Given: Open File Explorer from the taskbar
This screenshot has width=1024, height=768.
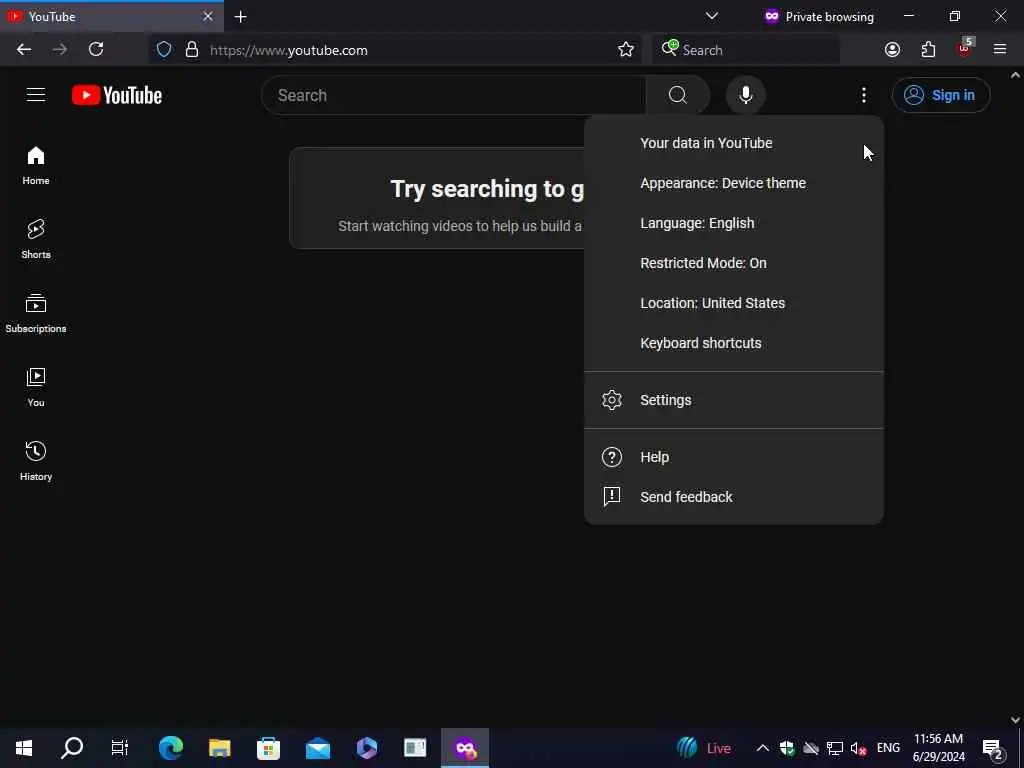Looking at the screenshot, I should [220, 748].
